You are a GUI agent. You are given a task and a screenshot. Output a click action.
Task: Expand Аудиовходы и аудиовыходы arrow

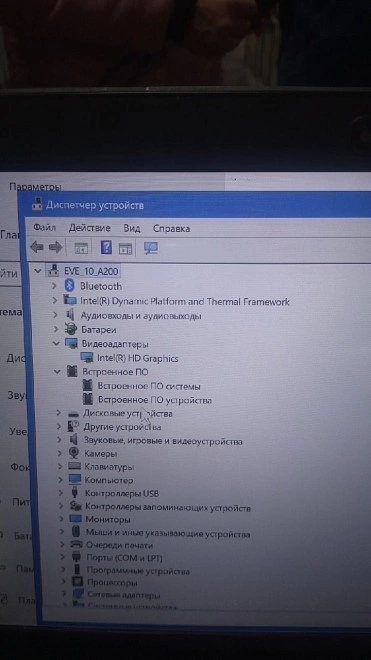tap(55, 315)
